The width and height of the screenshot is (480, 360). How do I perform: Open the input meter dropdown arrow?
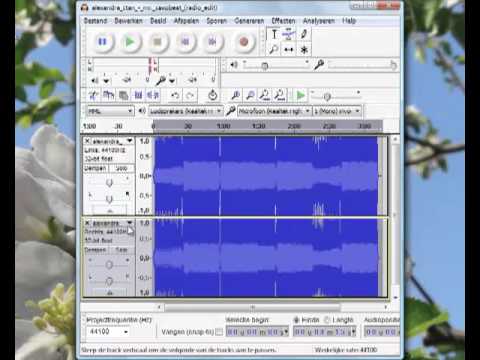pos(172,81)
